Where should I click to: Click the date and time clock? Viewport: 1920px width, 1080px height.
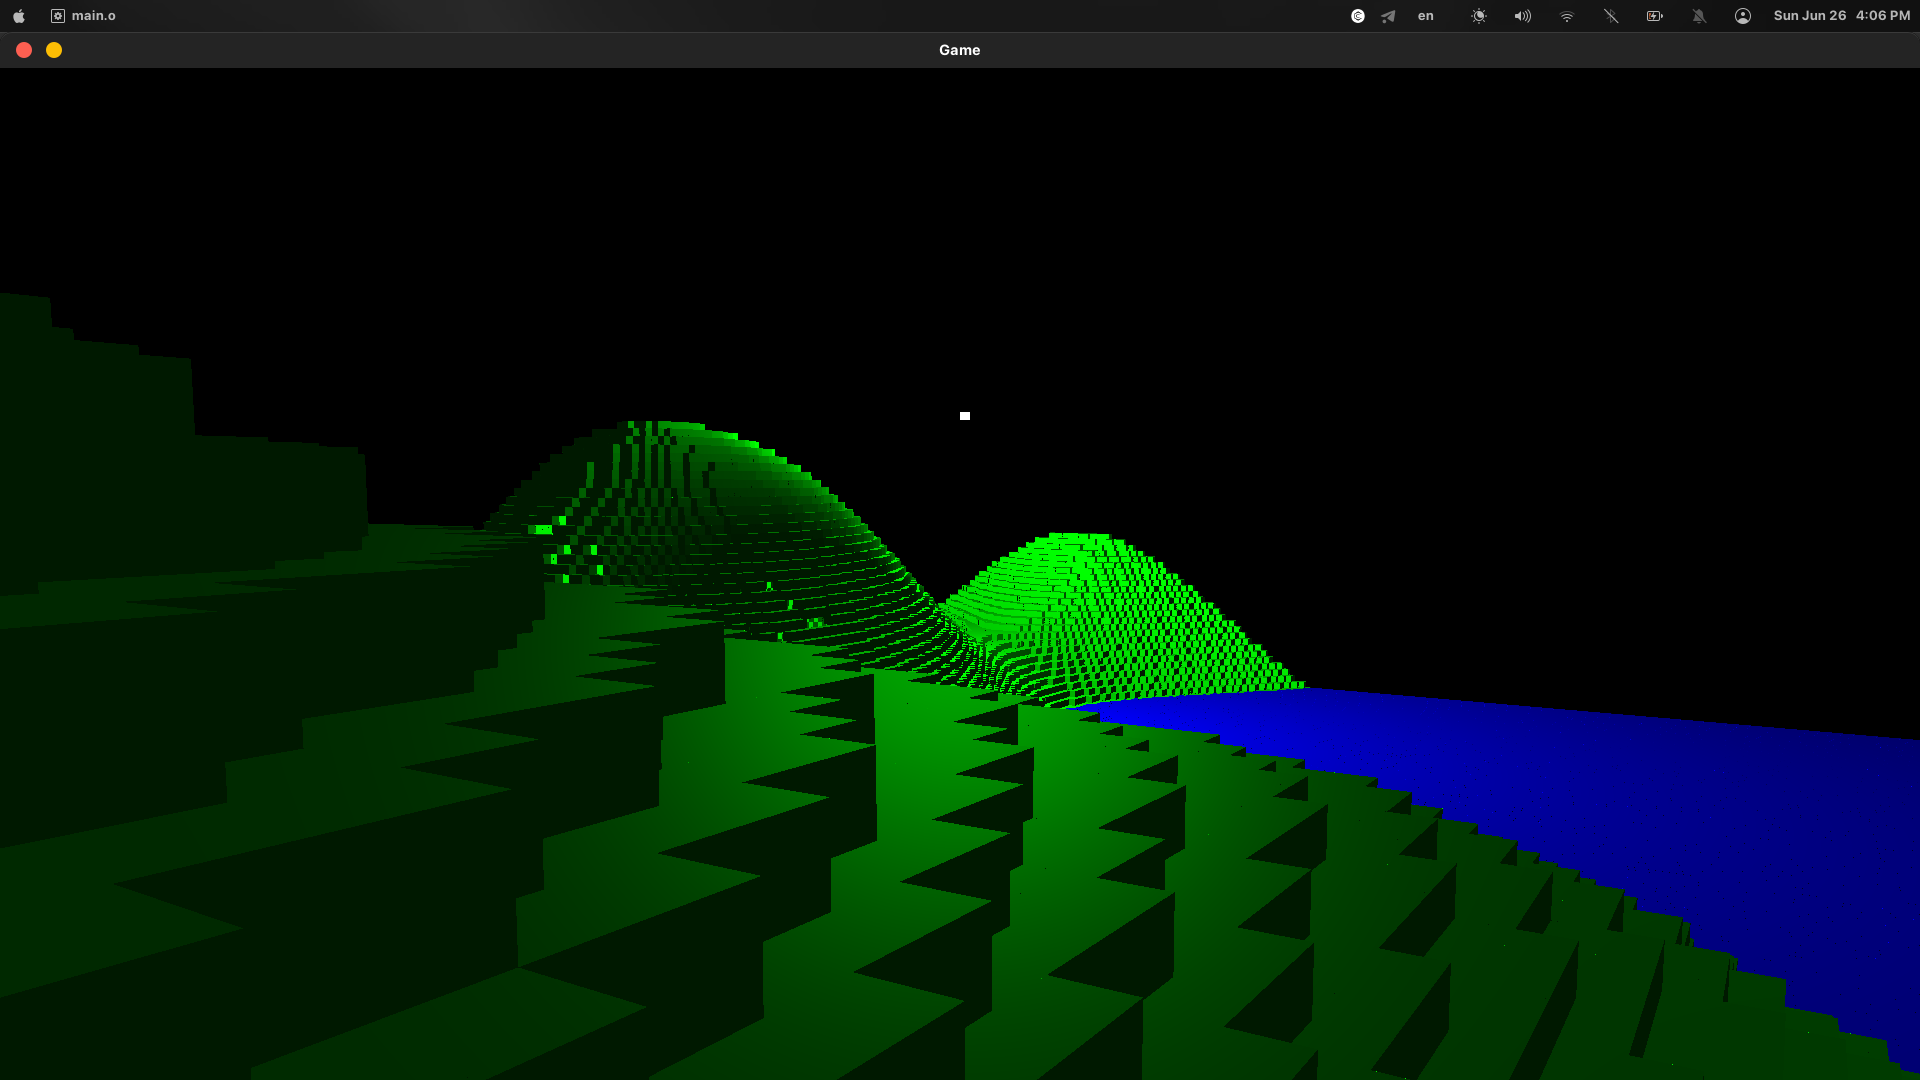(x=1841, y=16)
